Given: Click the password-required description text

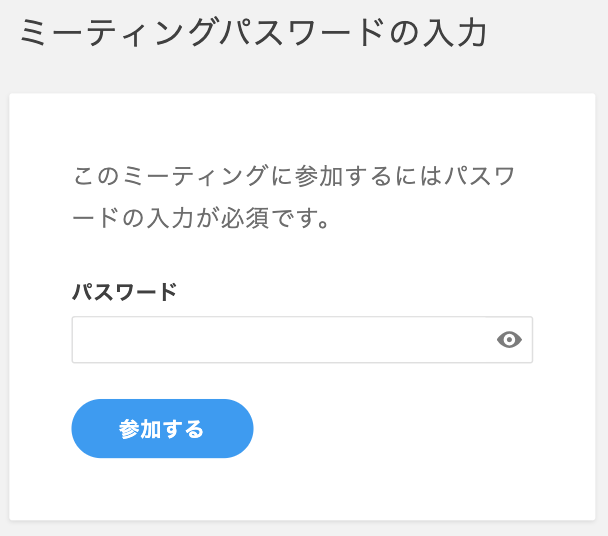Looking at the screenshot, I should [x=295, y=198].
